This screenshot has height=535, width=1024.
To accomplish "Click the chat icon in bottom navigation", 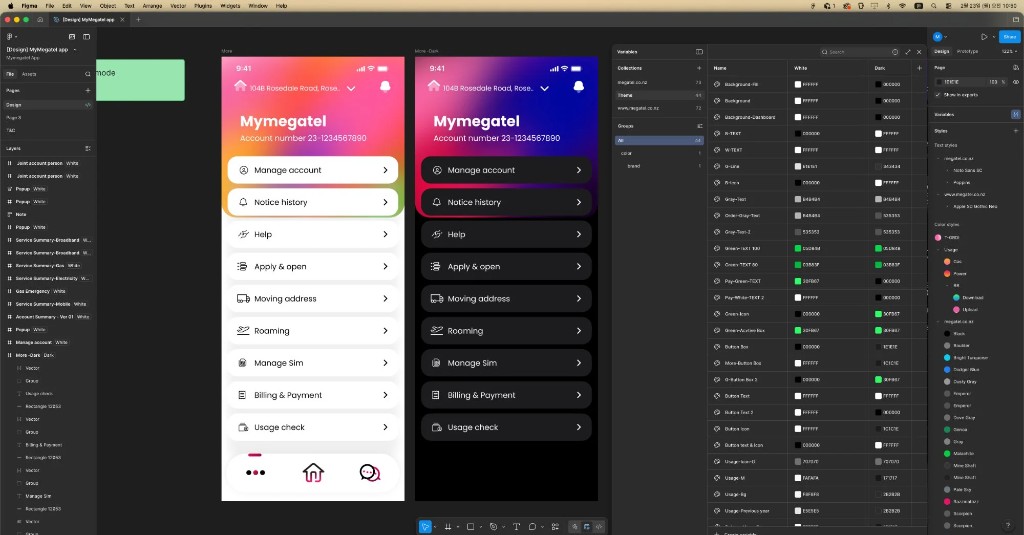I will click(x=370, y=472).
